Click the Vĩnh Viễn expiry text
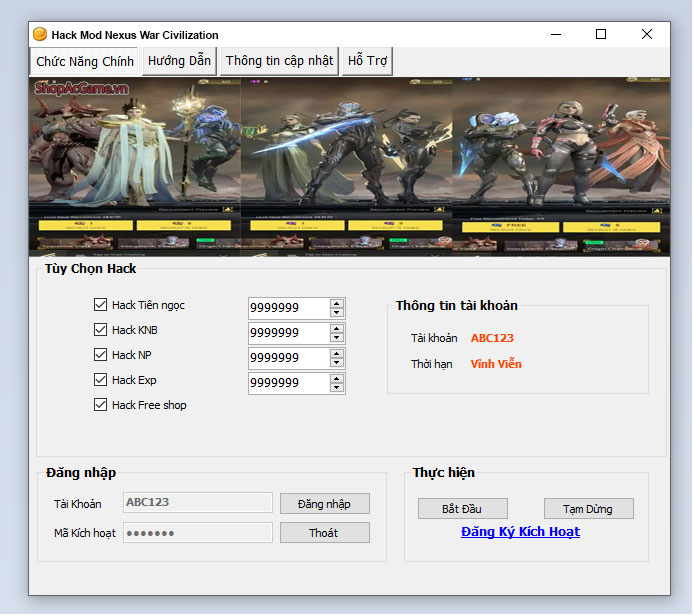 click(496, 364)
